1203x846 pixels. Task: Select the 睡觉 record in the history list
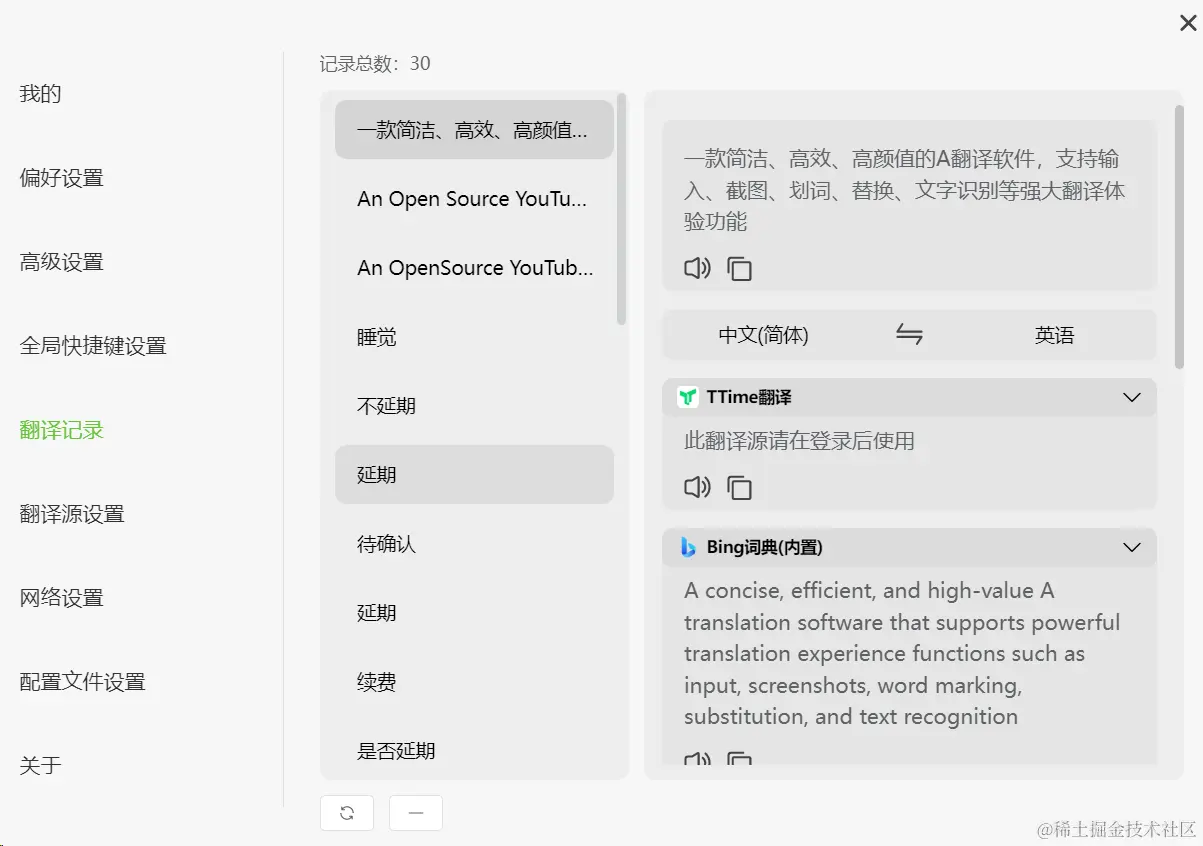coord(474,337)
